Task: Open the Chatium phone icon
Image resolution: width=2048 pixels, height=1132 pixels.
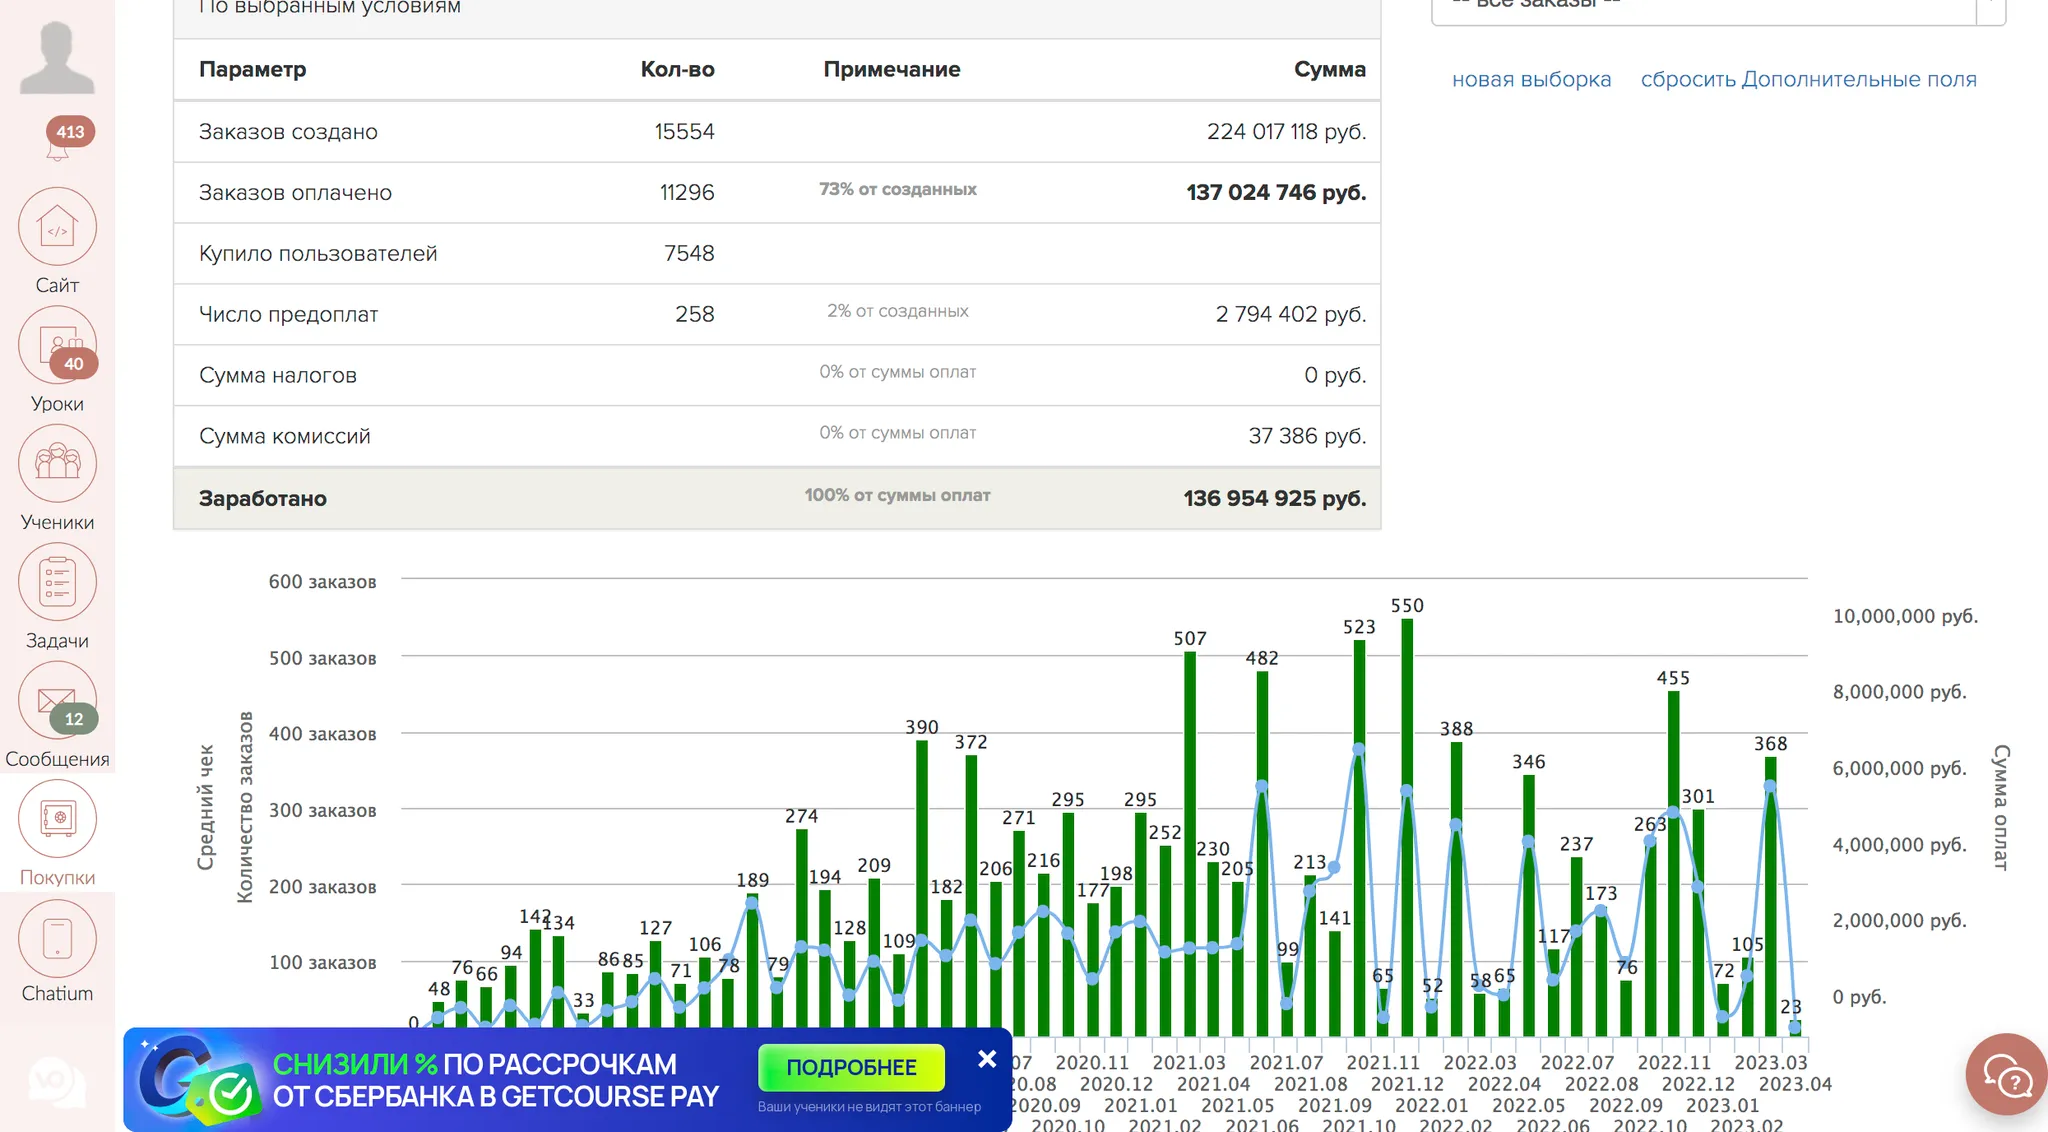Action: pyautogui.click(x=57, y=938)
